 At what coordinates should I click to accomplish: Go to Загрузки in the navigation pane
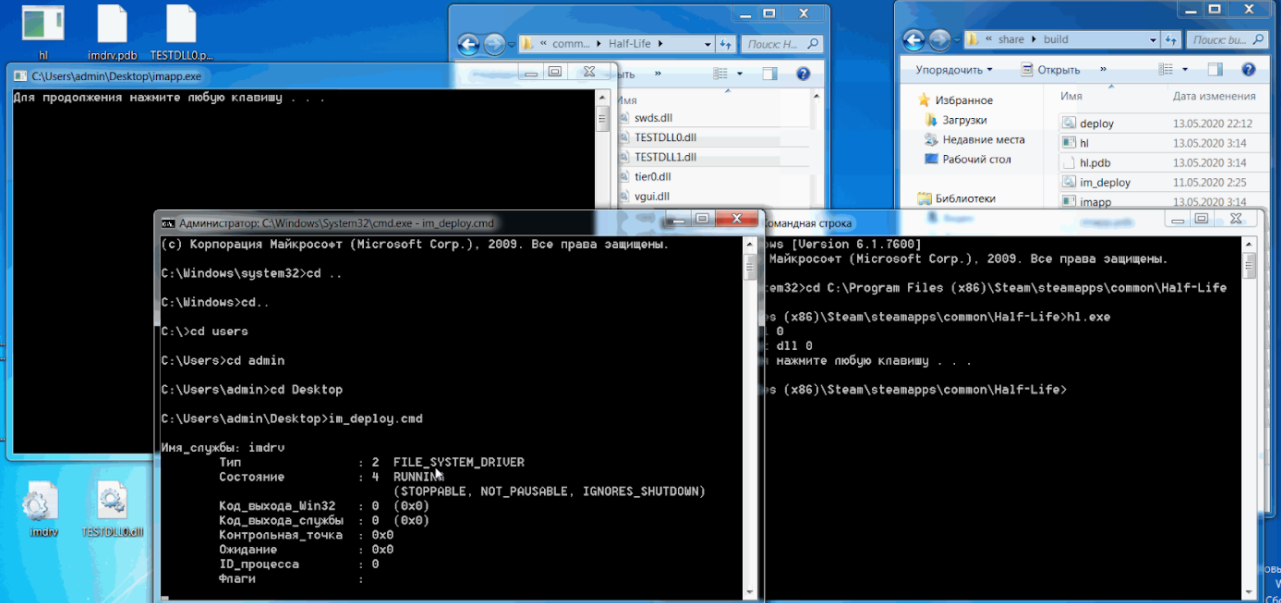964,120
